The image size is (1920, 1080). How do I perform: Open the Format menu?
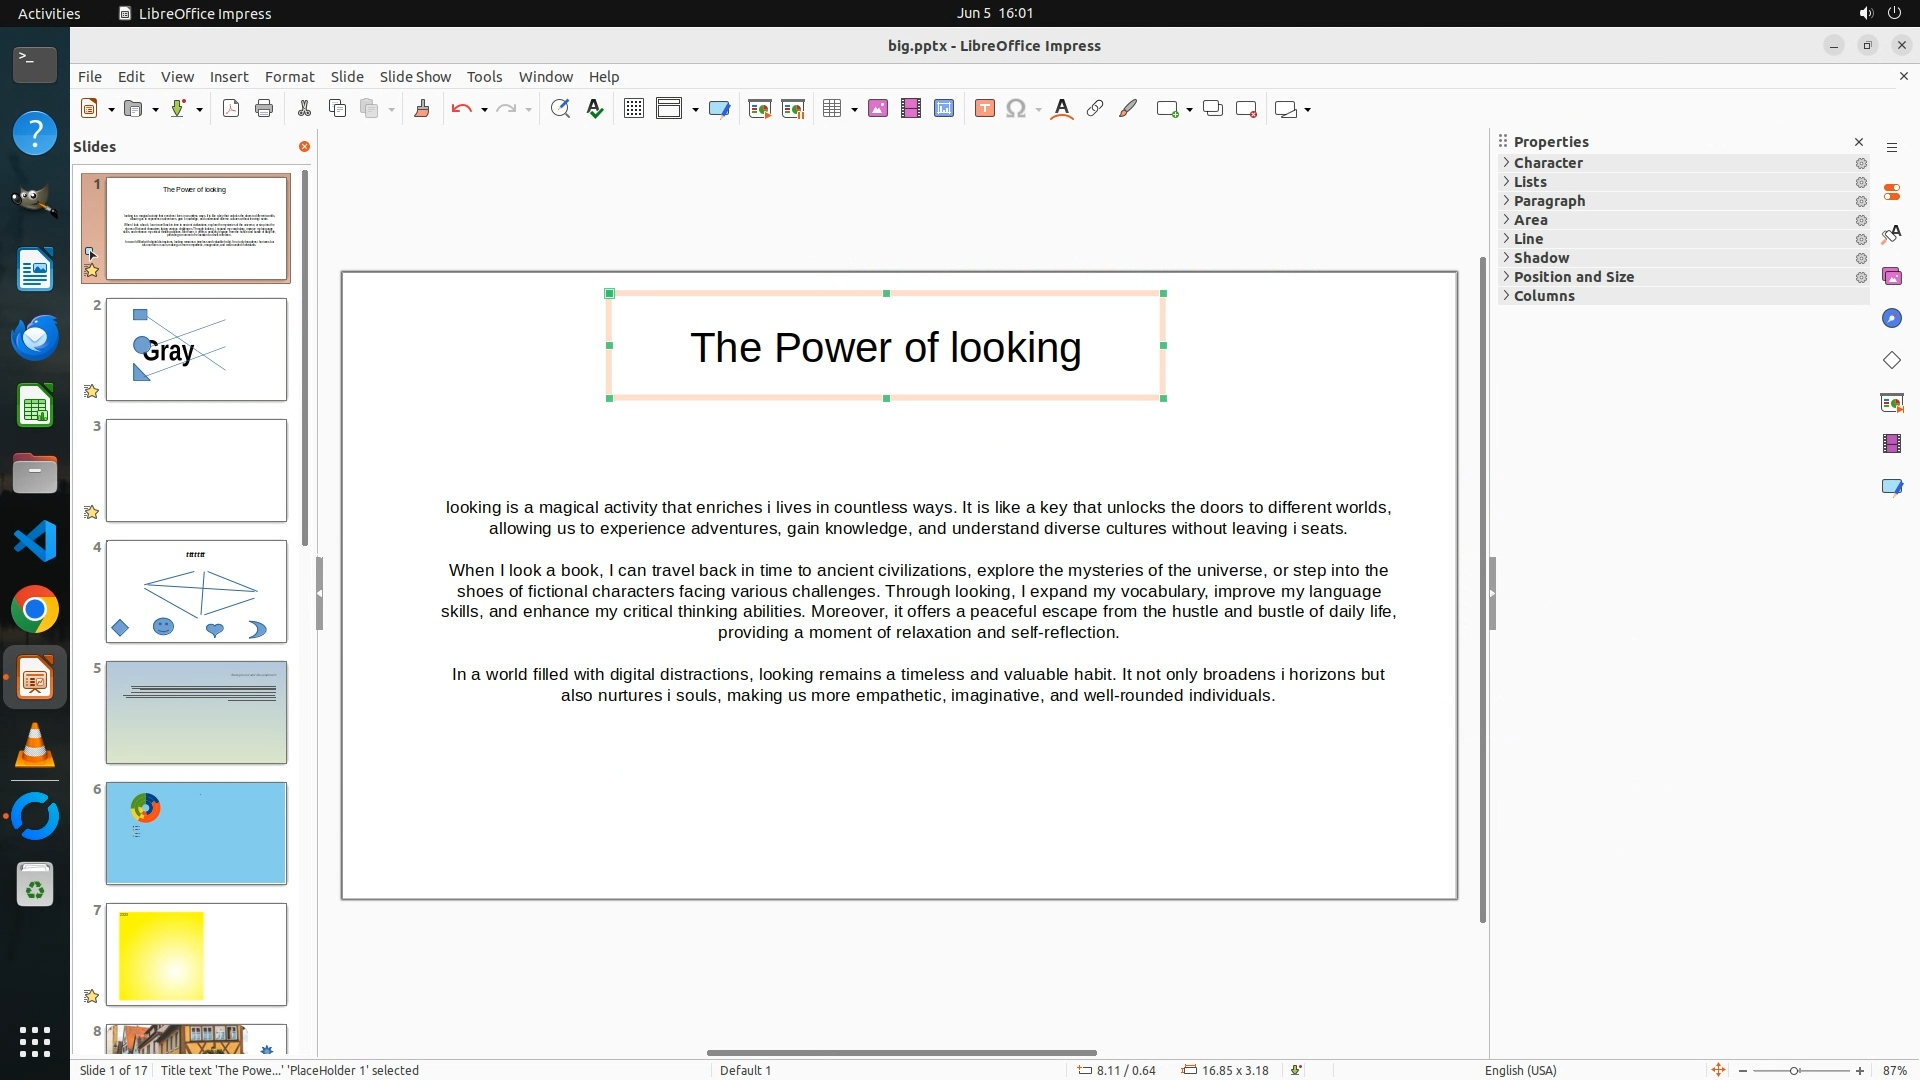click(289, 77)
